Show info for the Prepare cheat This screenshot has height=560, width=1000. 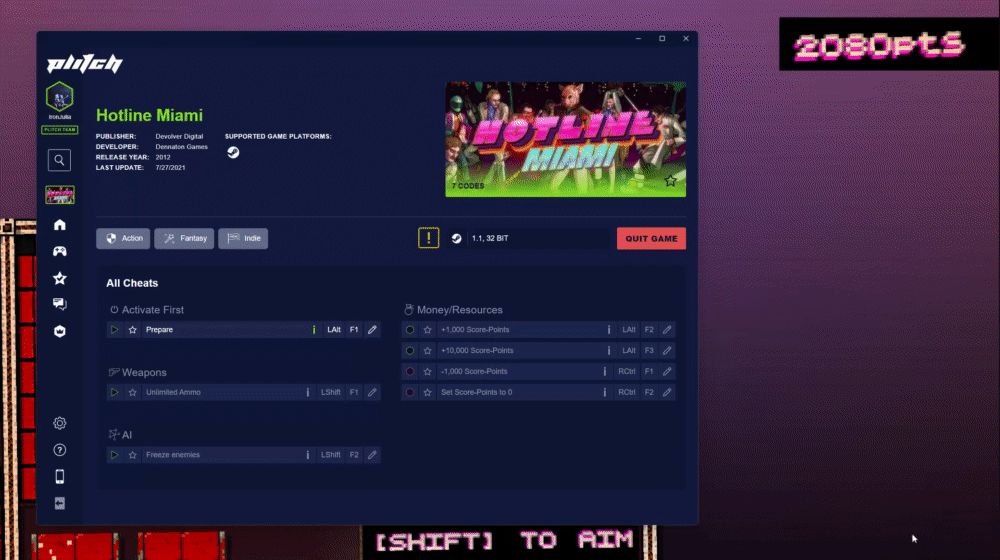(314, 330)
